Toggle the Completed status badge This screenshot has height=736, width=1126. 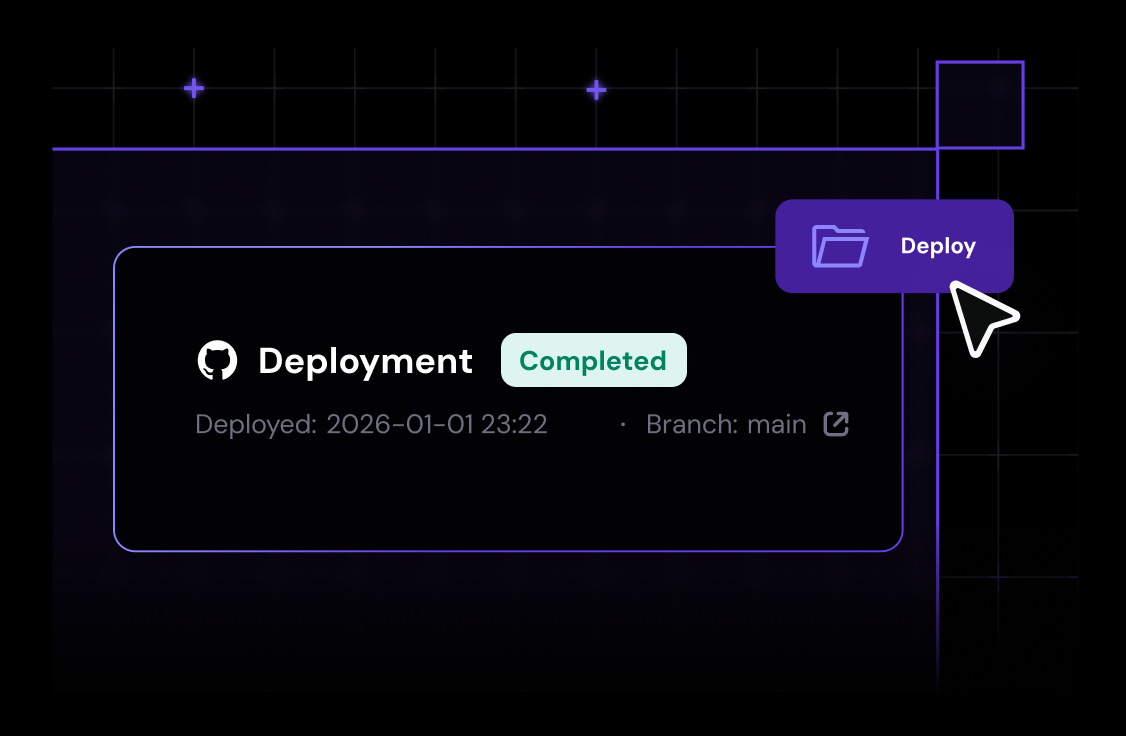point(593,360)
